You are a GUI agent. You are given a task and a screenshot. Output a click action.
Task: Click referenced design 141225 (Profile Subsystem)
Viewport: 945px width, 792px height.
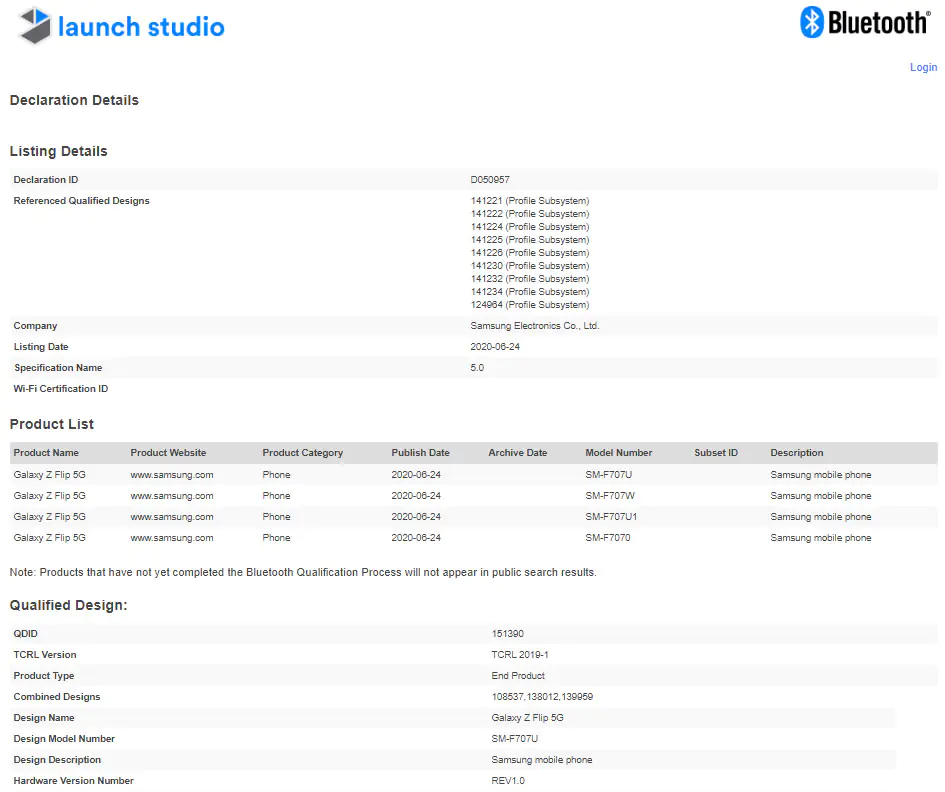click(x=530, y=240)
